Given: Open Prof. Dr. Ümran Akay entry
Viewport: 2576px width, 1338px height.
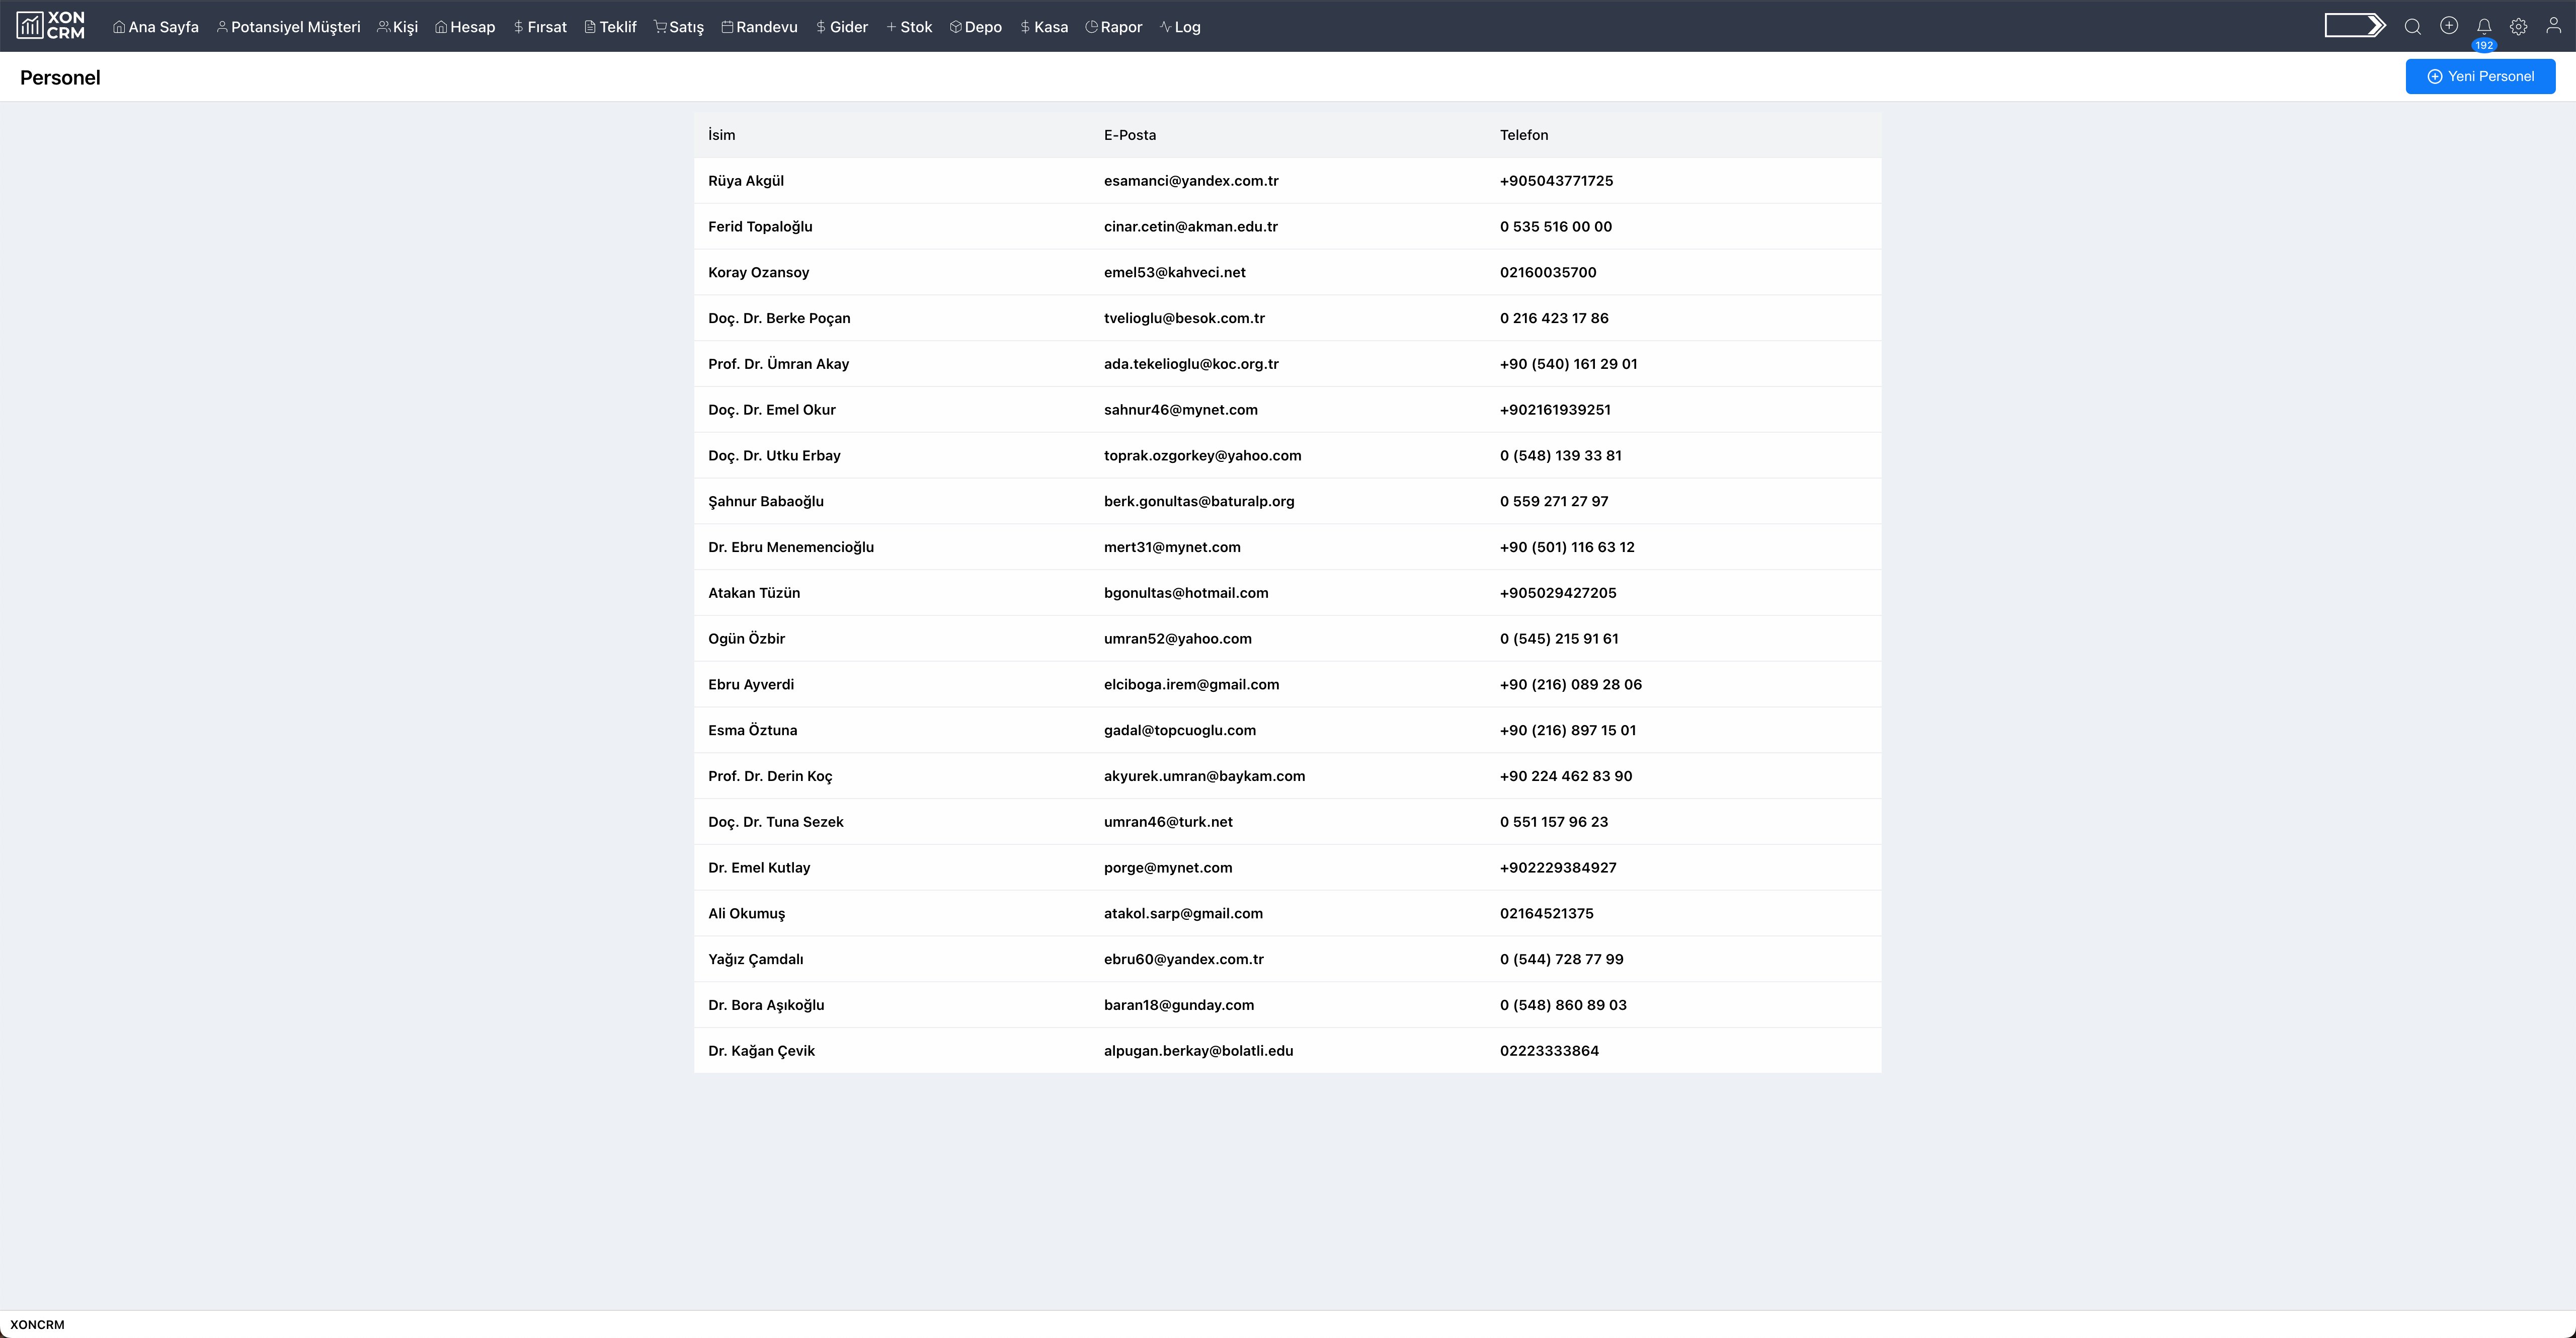Looking at the screenshot, I should [778, 364].
